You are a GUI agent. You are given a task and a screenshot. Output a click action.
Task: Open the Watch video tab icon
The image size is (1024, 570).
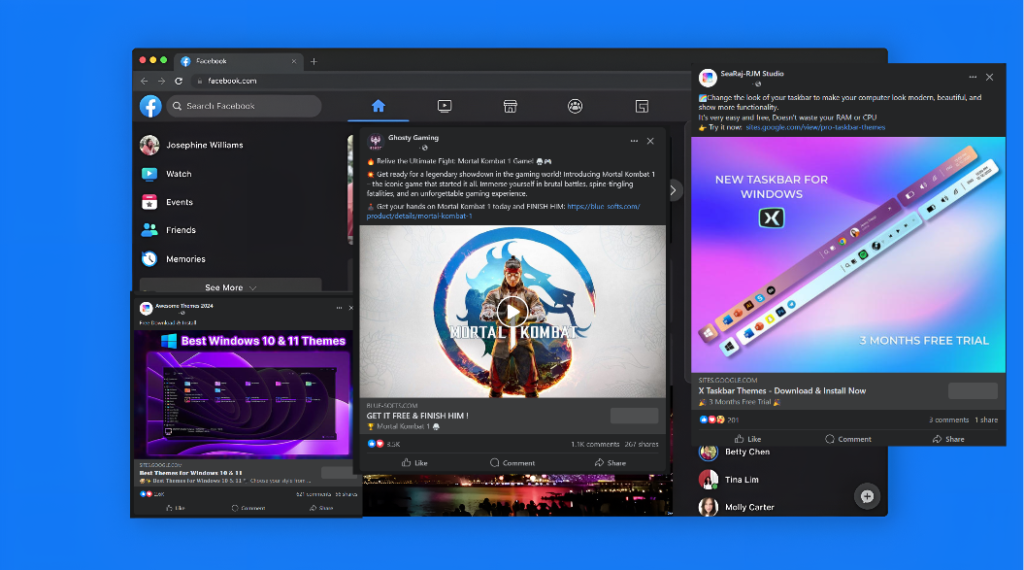[445, 106]
